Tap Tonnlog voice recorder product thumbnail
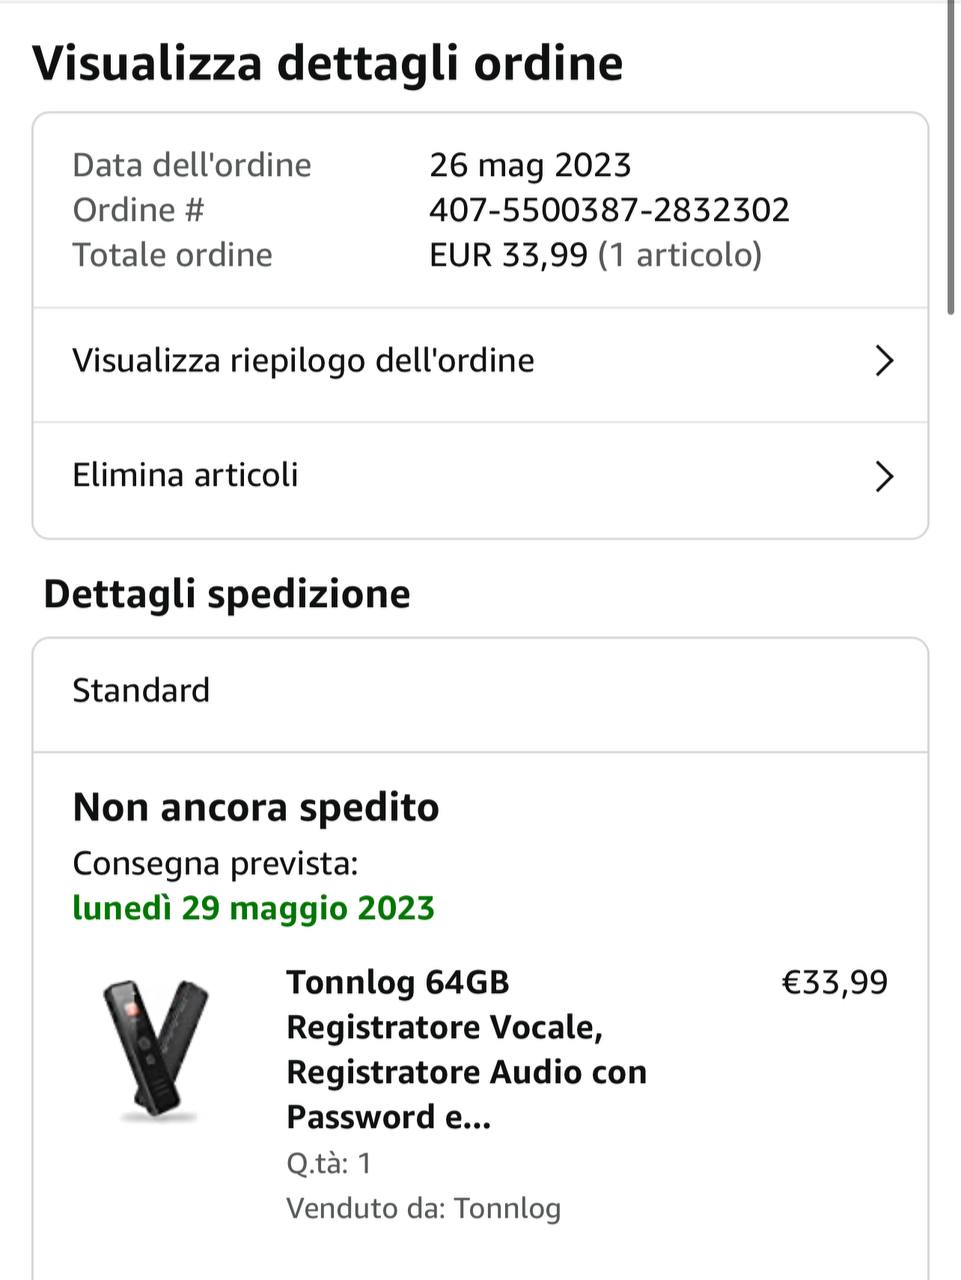 point(156,1050)
